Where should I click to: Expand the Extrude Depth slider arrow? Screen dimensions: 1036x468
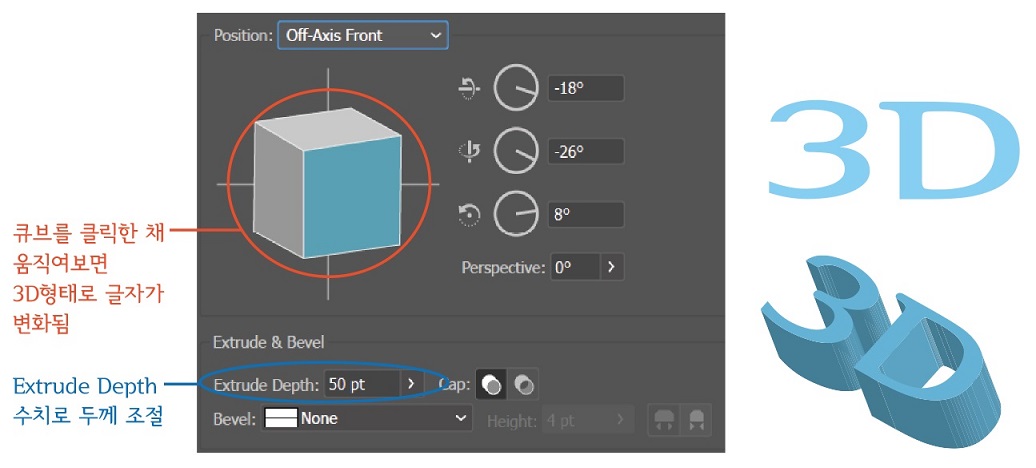411,384
